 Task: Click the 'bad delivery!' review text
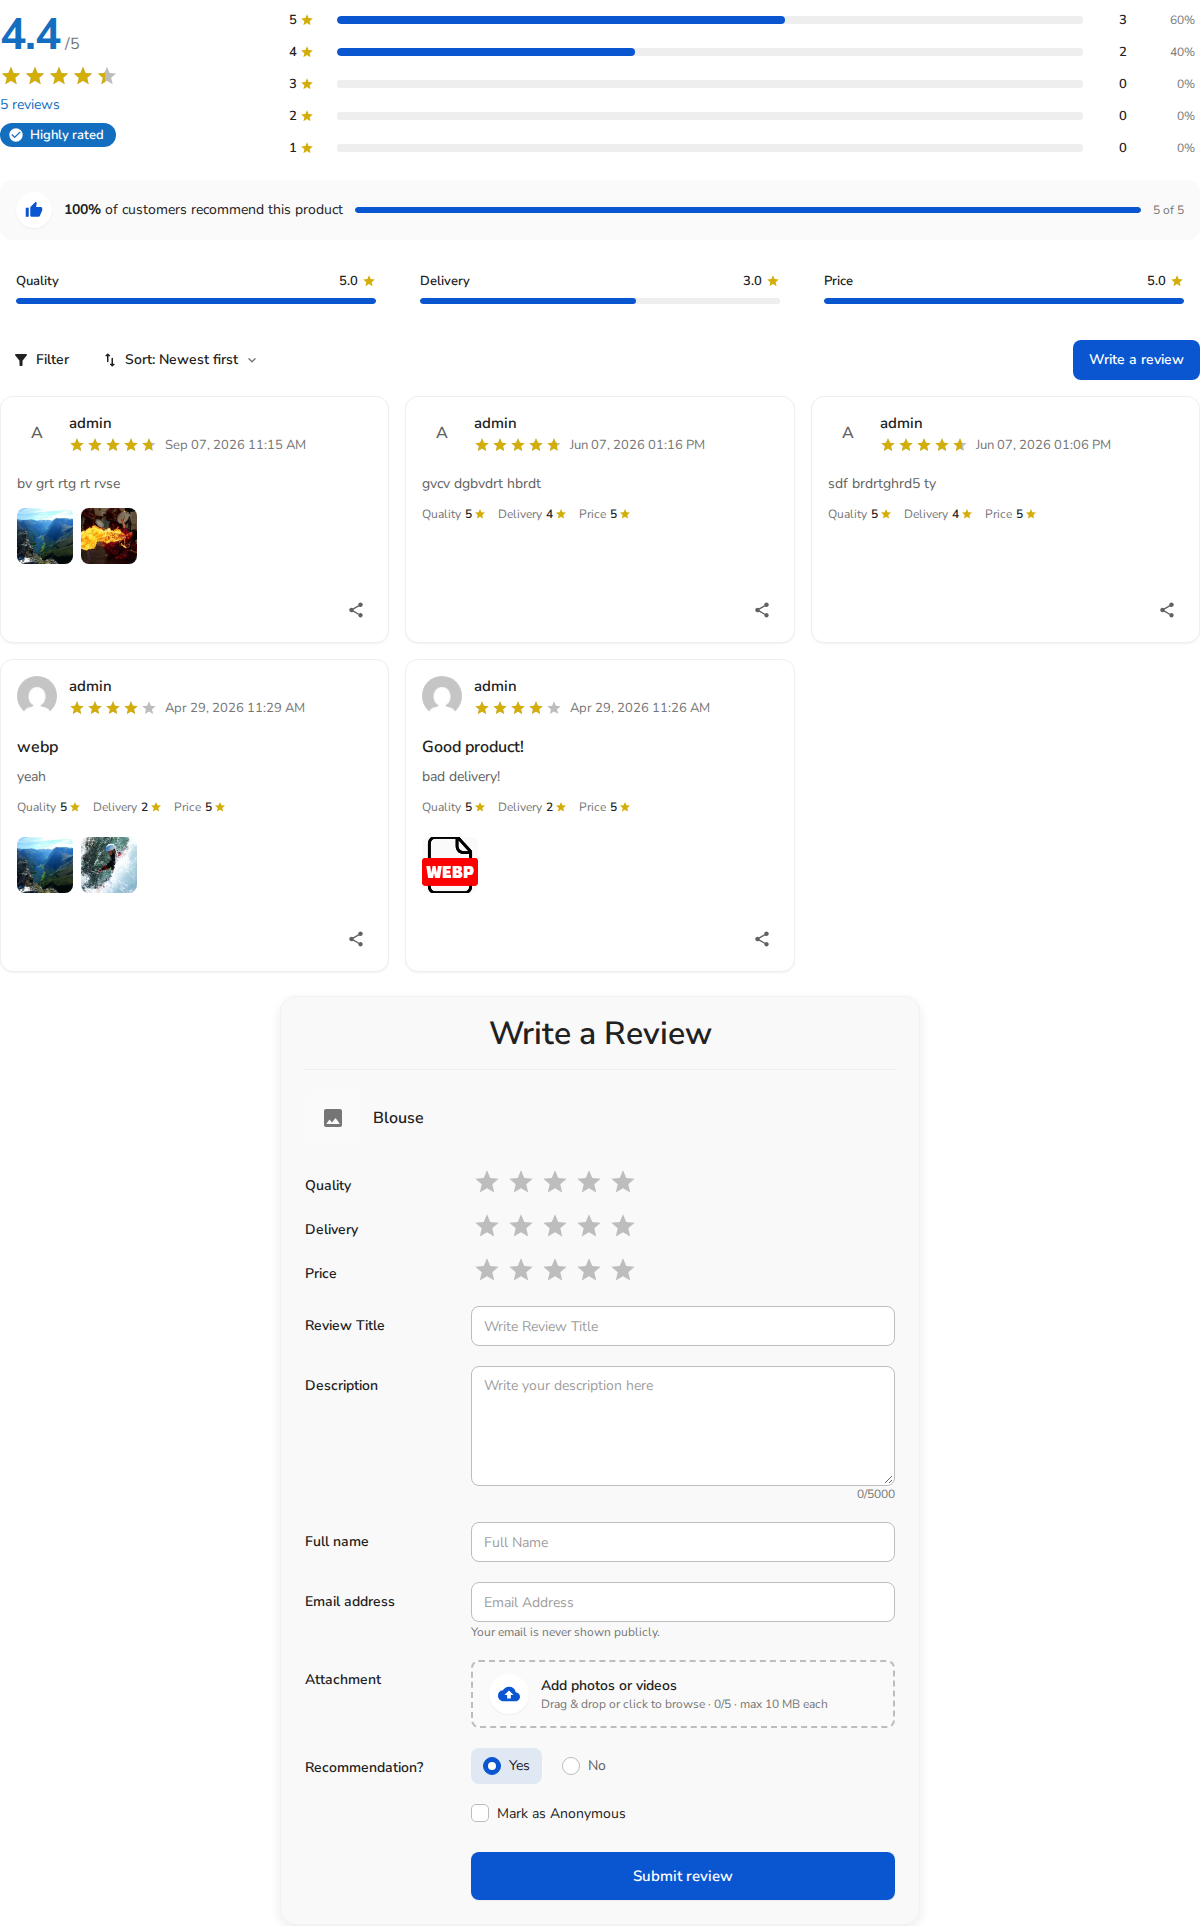461,777
